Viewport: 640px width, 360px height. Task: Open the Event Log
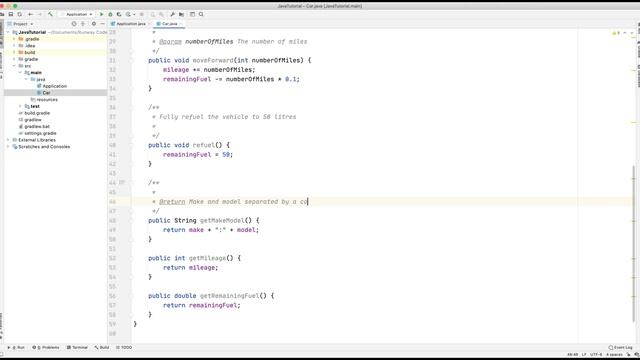(620, 348)
